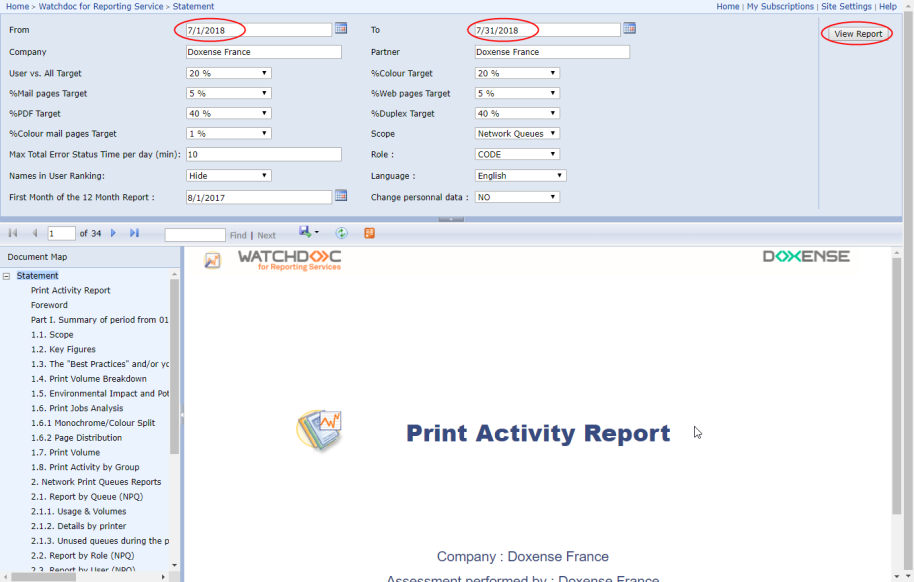Click the Find text input field
Screen dimensions: 914x582
195,235
